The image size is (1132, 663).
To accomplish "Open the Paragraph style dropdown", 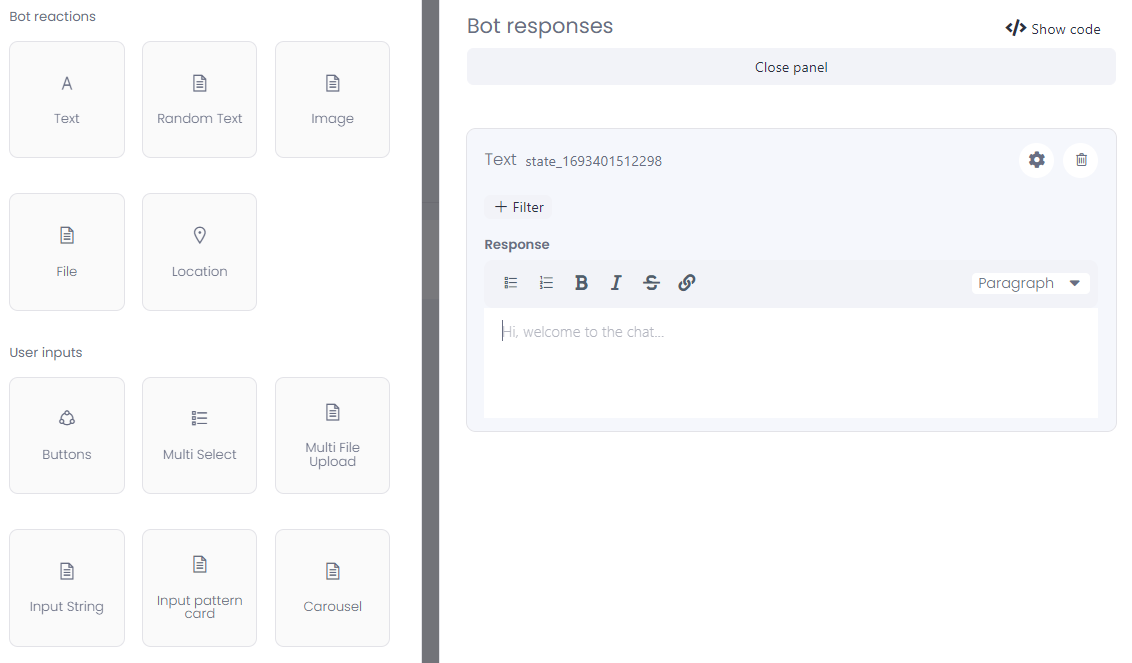I will [1030, 283].
